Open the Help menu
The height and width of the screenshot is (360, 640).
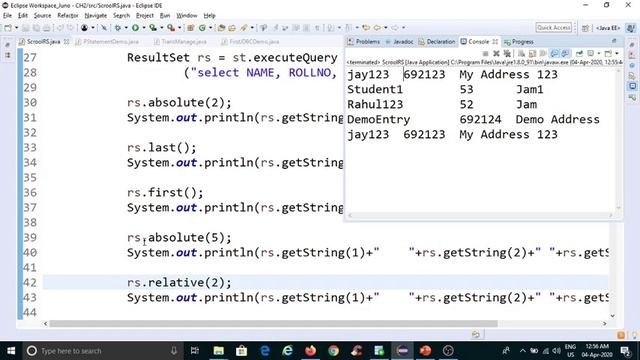click(x=209, y=16)
